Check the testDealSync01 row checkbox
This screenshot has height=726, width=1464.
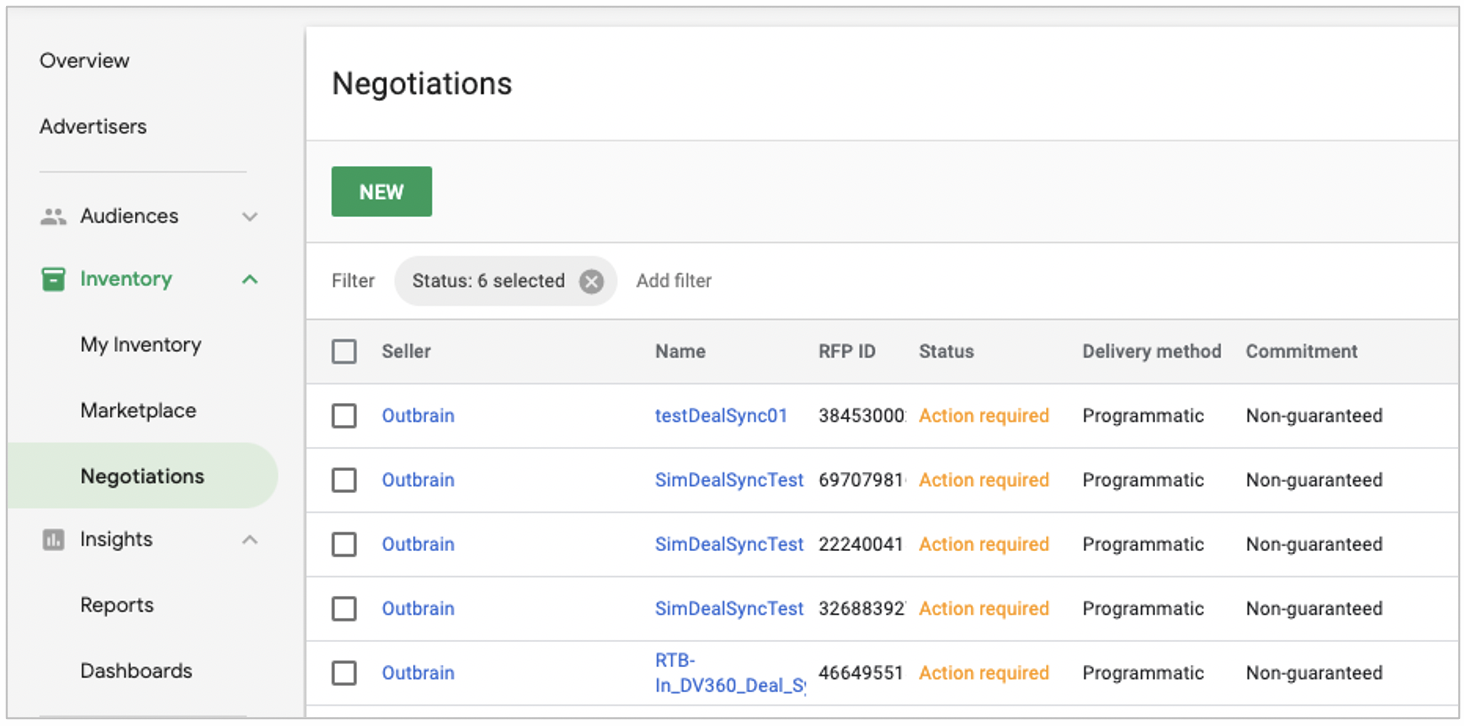(x=344, y=416)
